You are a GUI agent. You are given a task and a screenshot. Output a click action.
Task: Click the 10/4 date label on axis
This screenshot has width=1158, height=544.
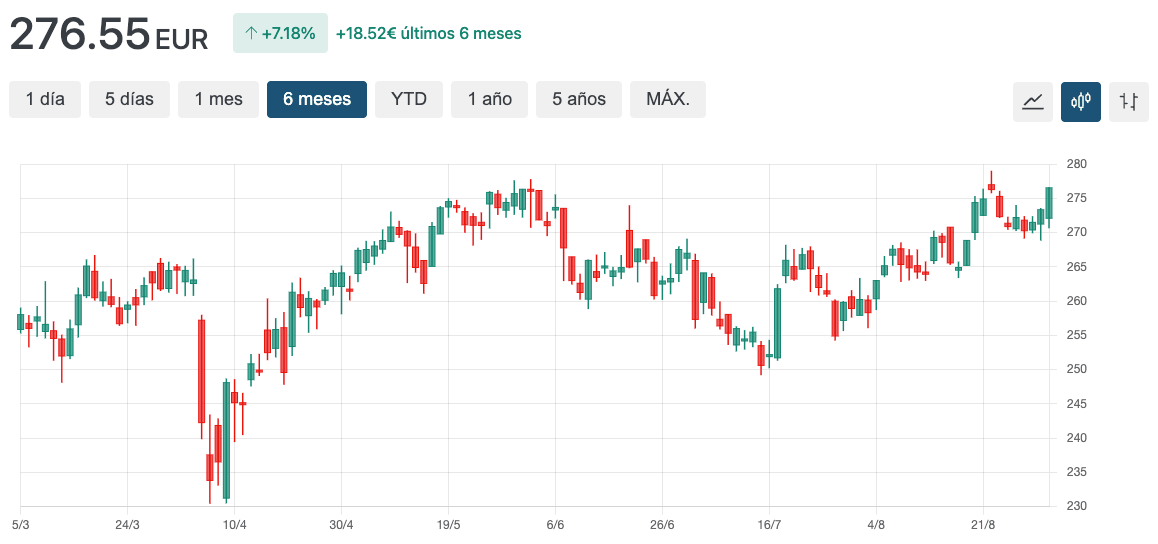click(x=234, y=525)
